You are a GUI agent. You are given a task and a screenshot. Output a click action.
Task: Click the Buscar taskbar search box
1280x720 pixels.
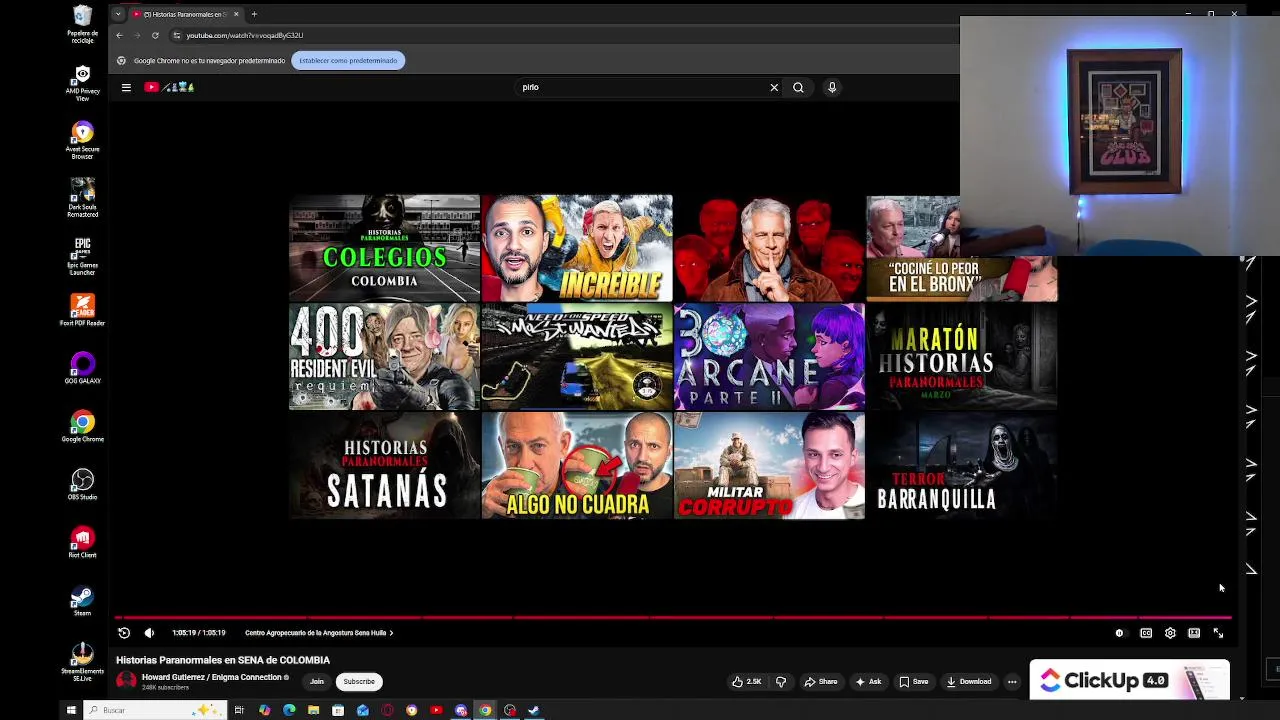point(155,710)
